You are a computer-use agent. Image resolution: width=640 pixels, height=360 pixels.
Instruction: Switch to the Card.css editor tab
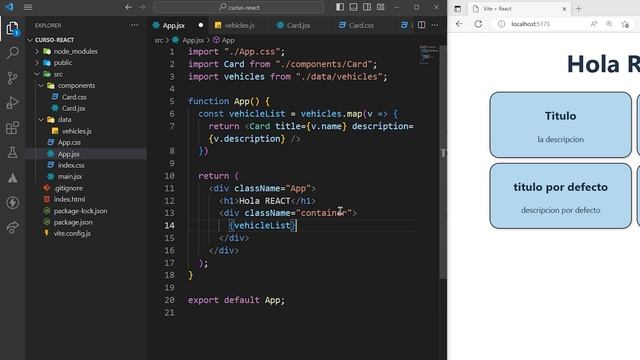tap(361, 25)
